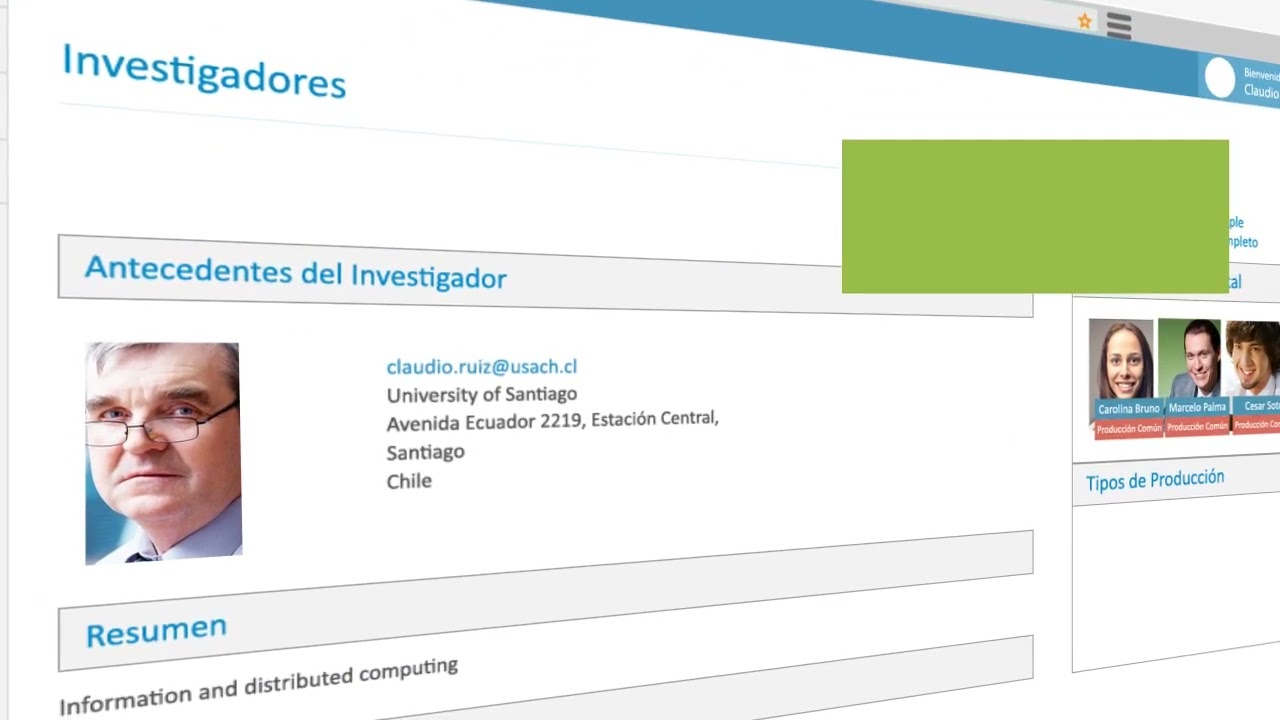
Task: Click the Information and distributed computing text
Action: pyautogui.click(x=258, y=686)
